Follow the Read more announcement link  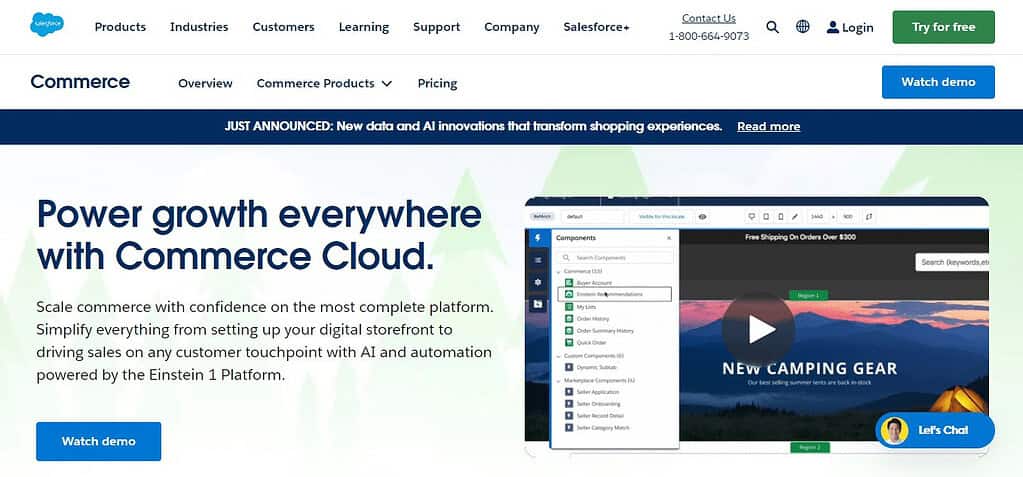point(769,127)
